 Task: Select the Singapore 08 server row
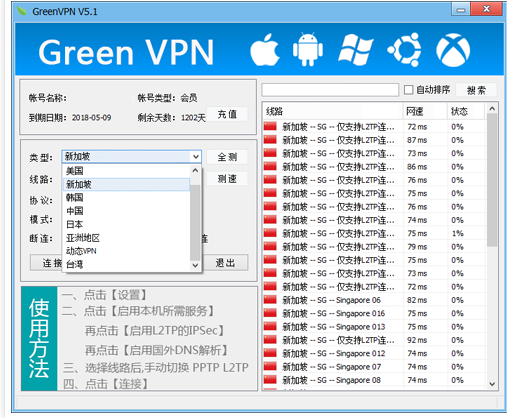click(374, 380)
